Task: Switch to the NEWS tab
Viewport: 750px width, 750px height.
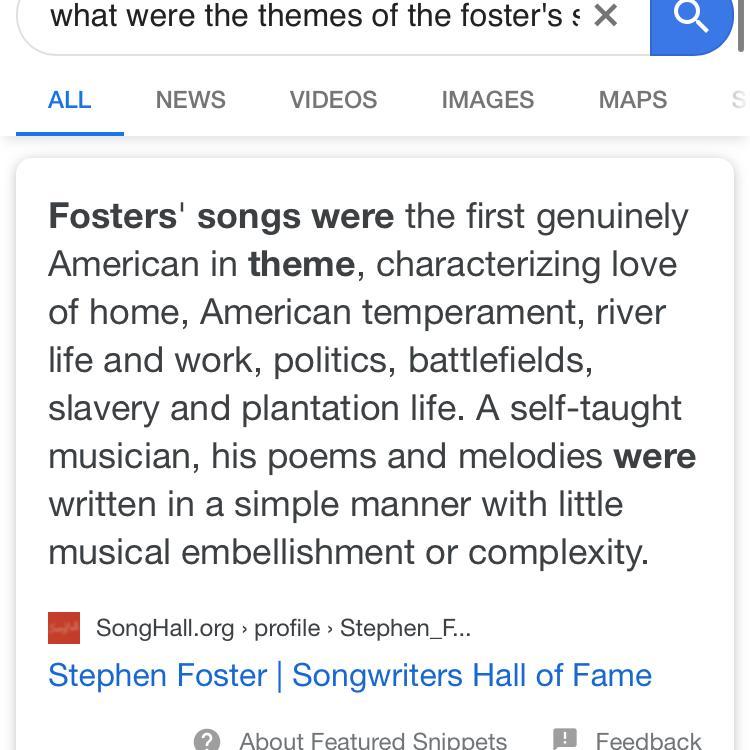Action: pyautogui.click(x=190, y=100)
